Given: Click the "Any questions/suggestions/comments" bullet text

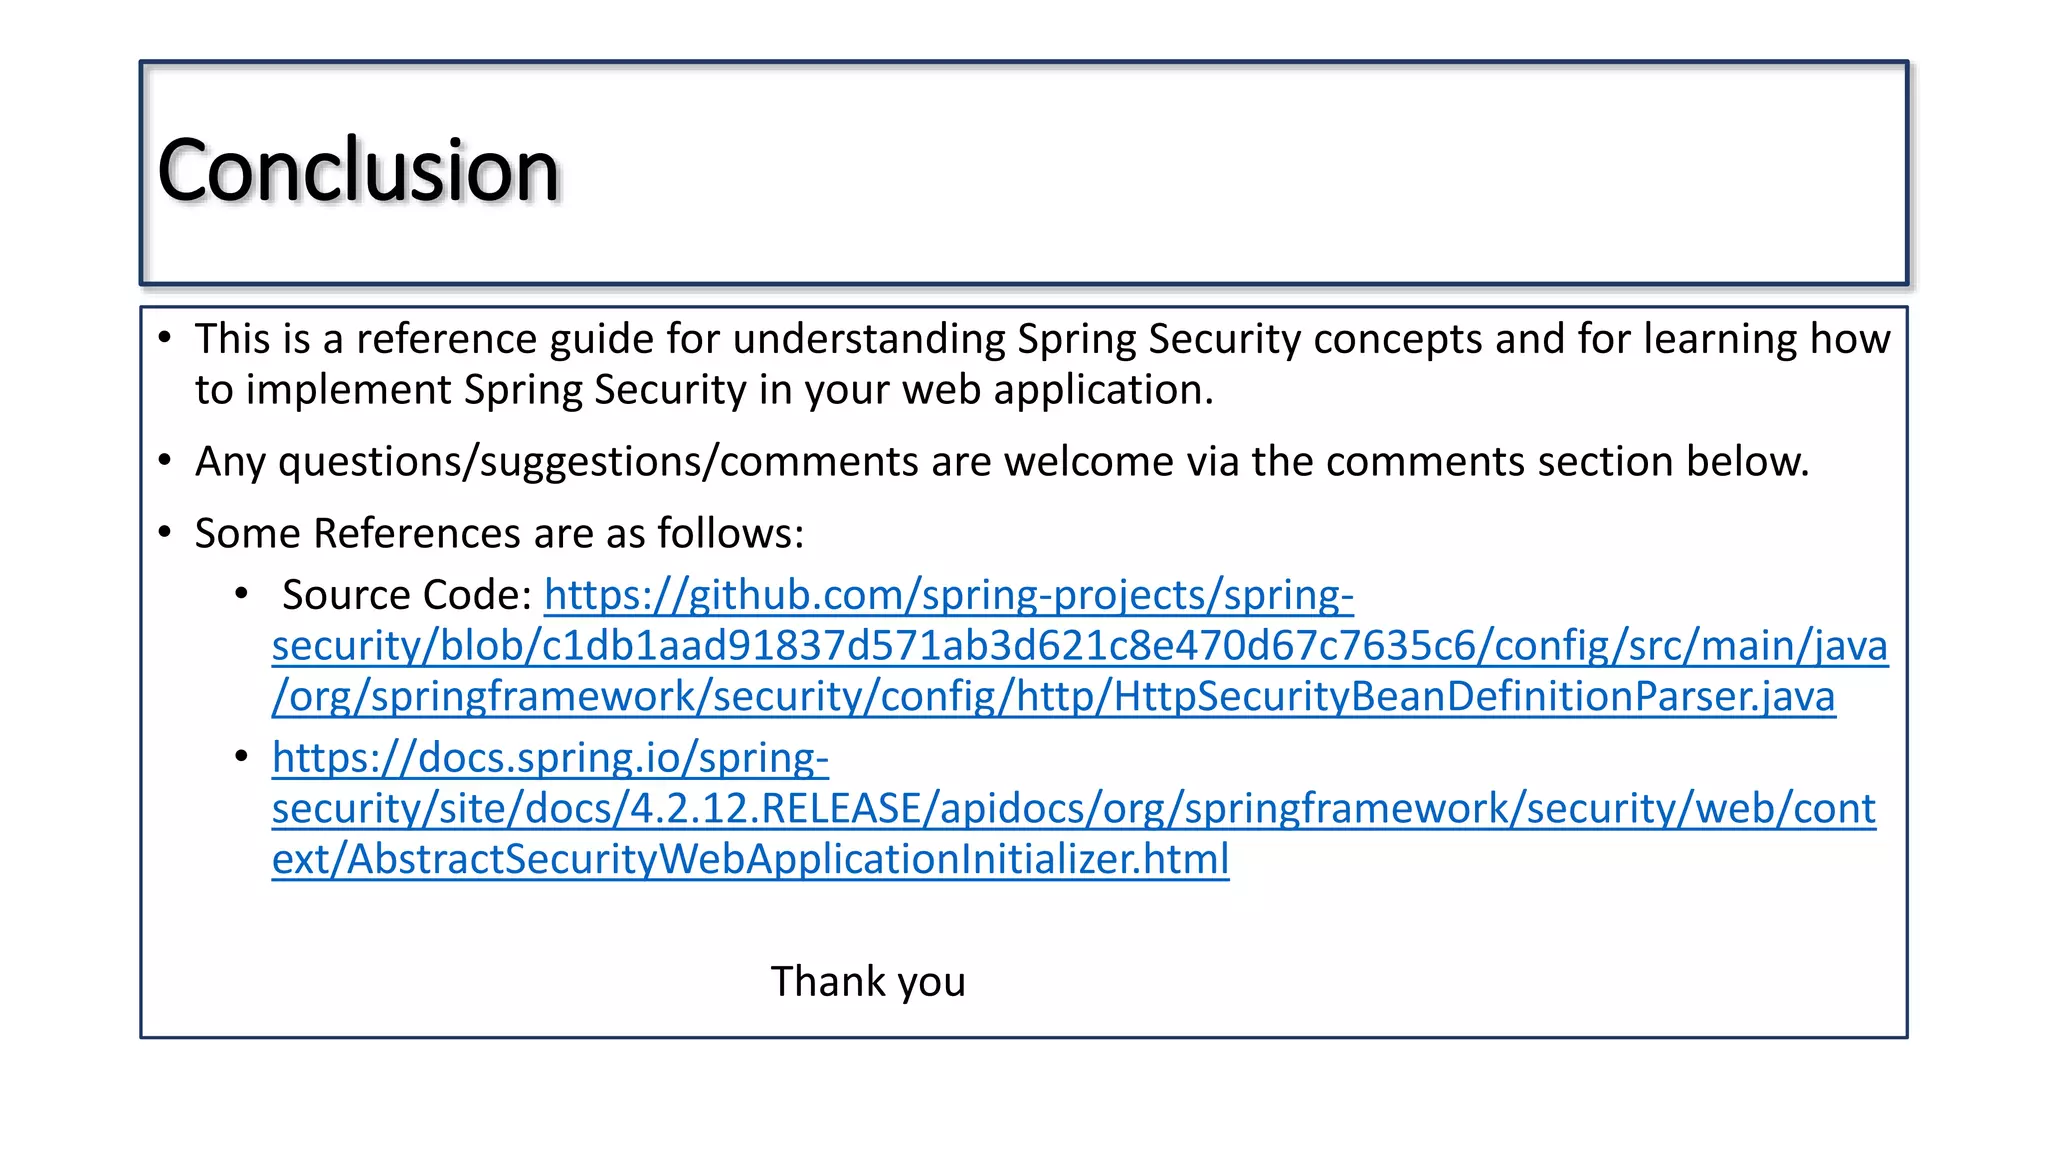Looking at the screenshot, I should click(x=1002, y=462).
